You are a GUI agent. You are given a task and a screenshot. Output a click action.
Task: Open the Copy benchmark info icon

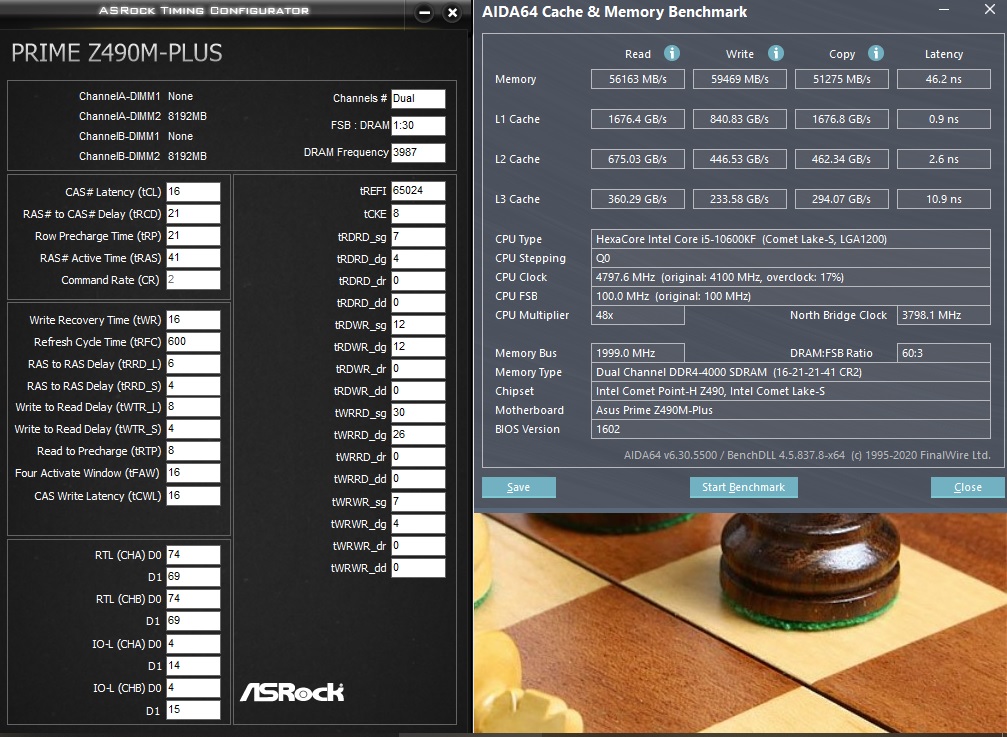876,53
